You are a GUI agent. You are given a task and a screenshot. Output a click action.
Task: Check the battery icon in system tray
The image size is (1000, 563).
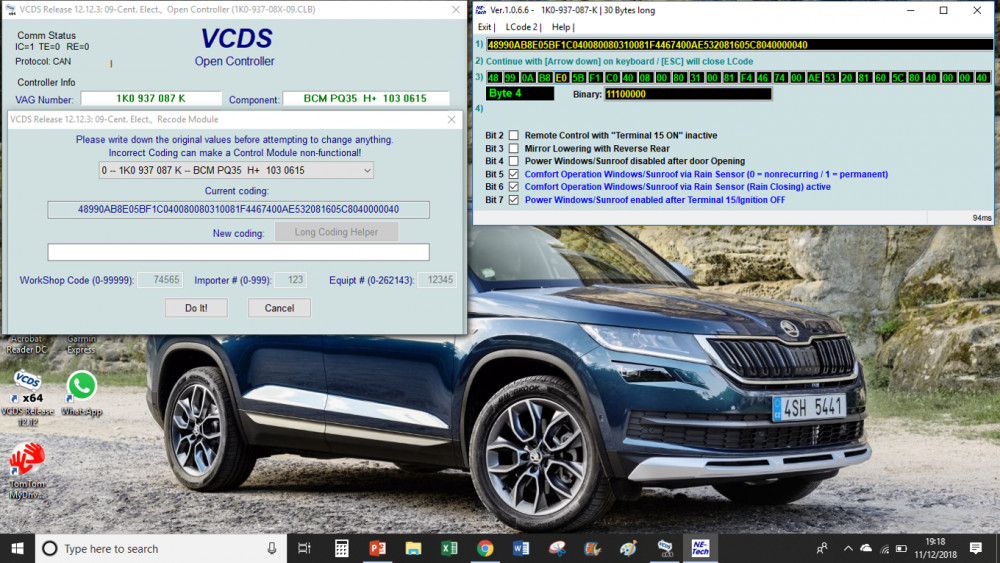point(901,548)
